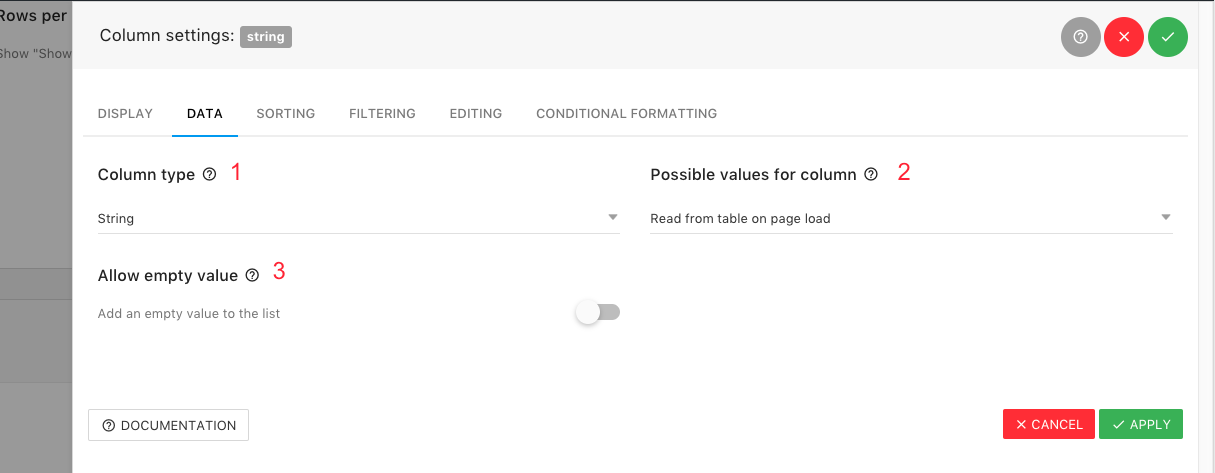1215x473 pixels.
Task: Click the Documentation button
Action: coord(169,425)
